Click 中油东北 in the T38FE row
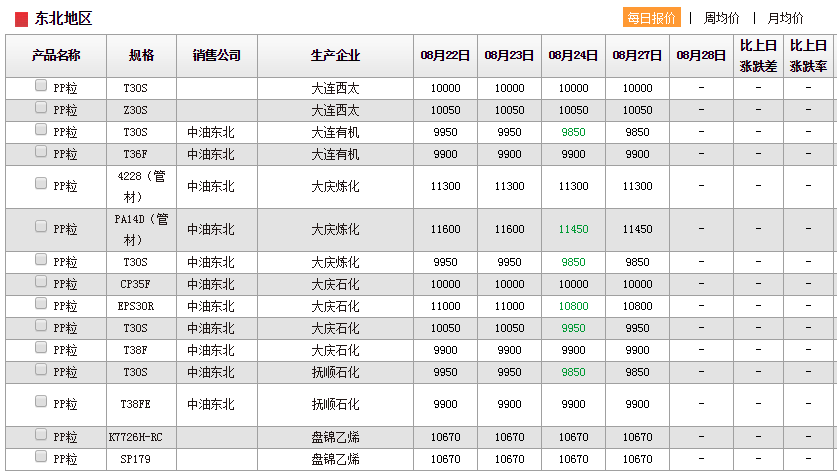 (211, 404)
